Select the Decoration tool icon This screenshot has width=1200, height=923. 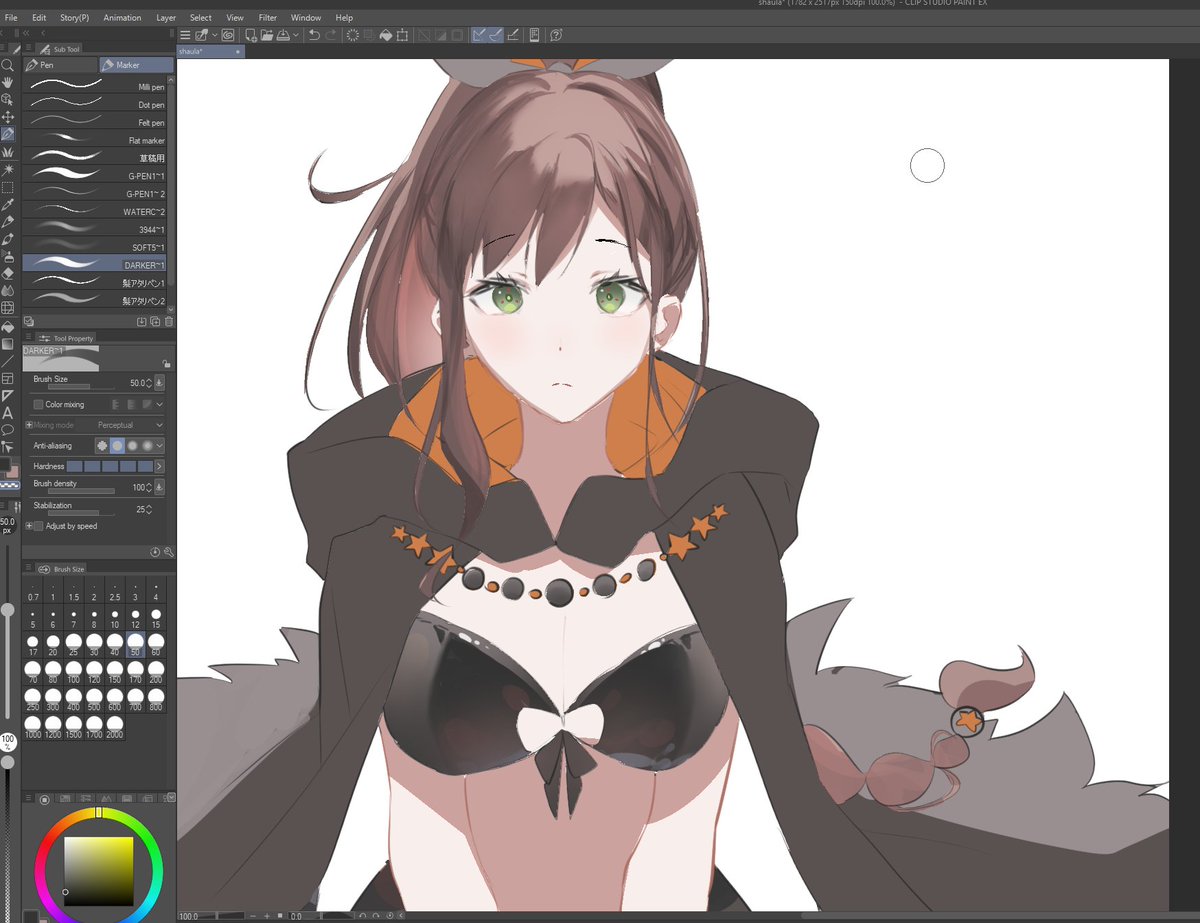(7, 151)
